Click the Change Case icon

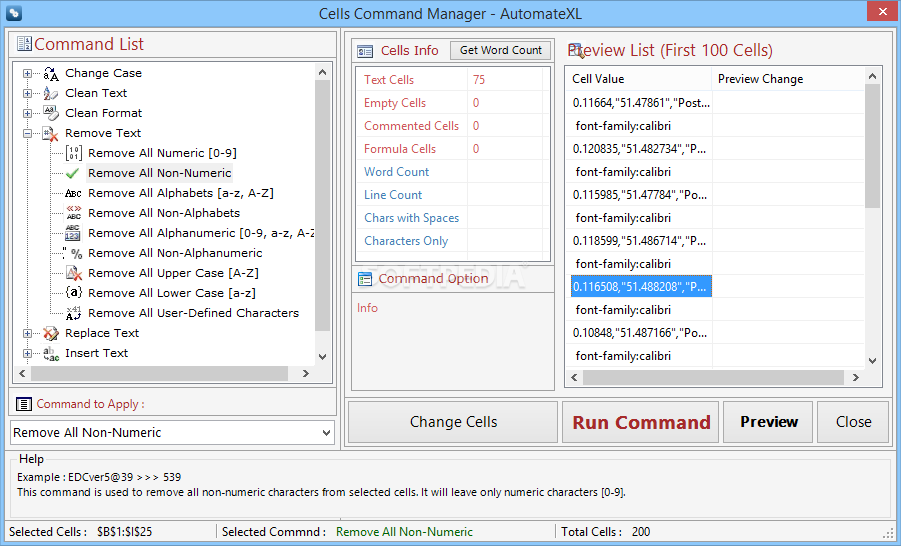51,74
